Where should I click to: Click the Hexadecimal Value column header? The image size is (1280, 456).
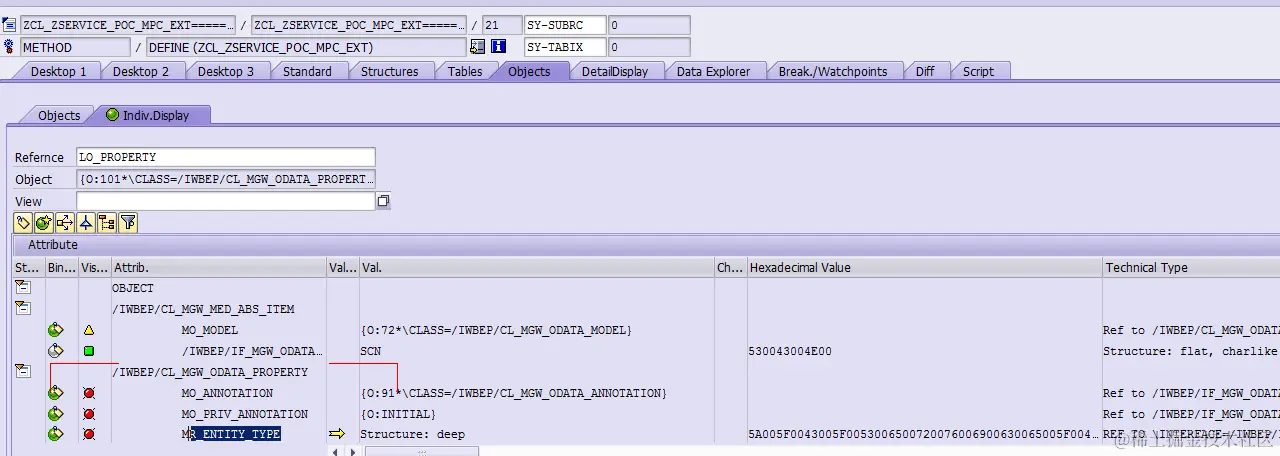pyautogui.click(x=924, y=267)
